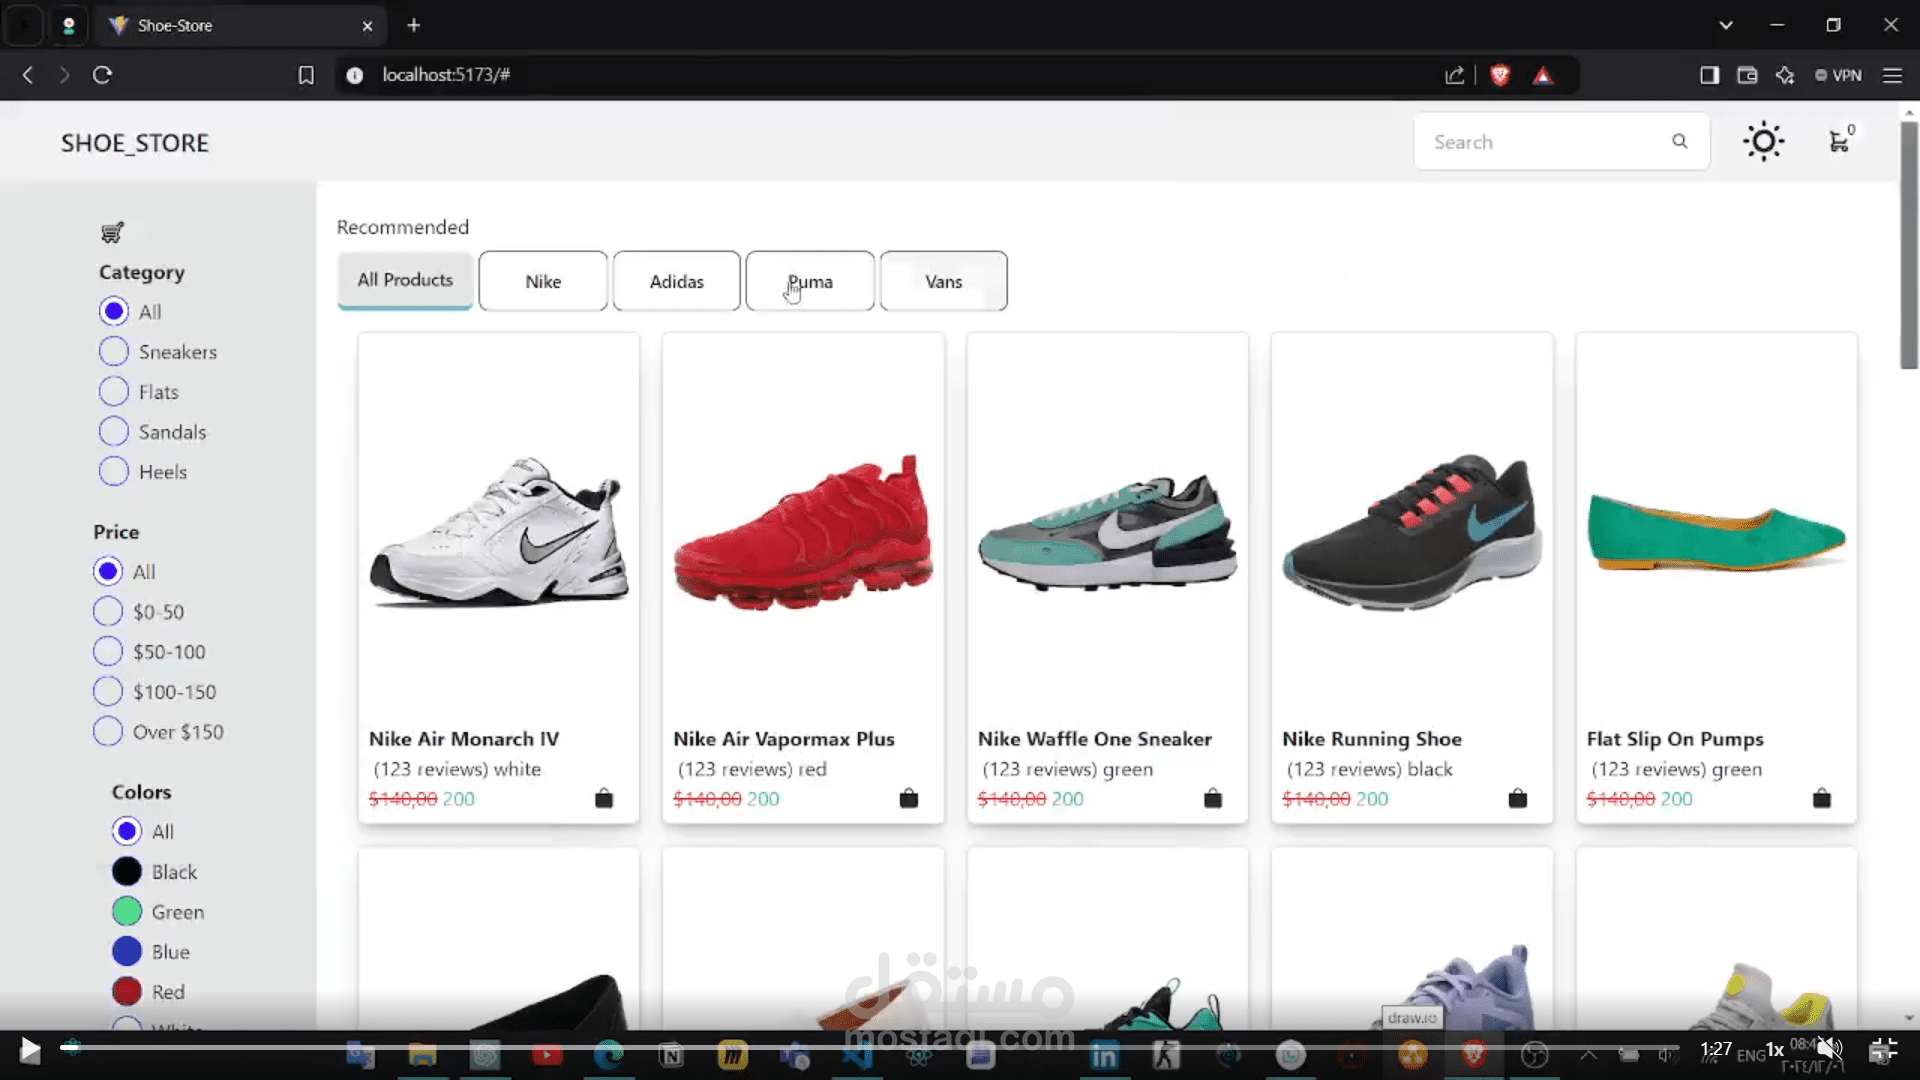
Task: Open the browser hamburger menu
Action: click(x=1892, y=75)
